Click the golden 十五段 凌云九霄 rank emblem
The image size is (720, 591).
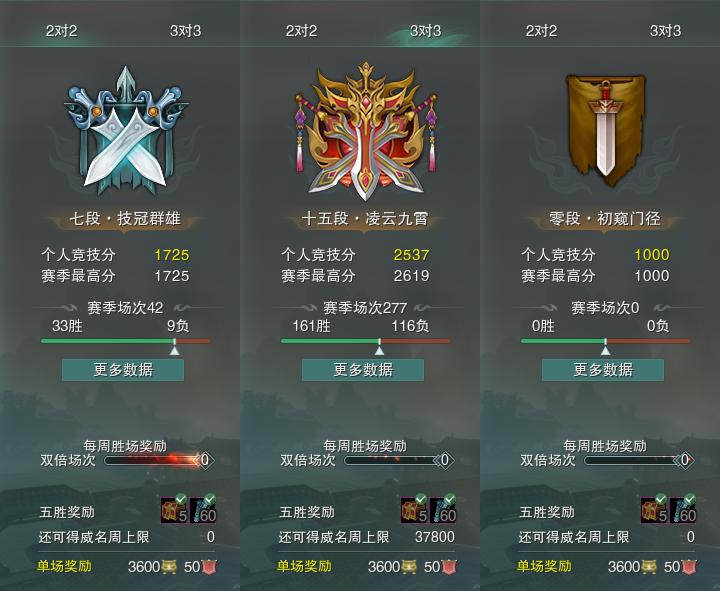tap(366, 132)
